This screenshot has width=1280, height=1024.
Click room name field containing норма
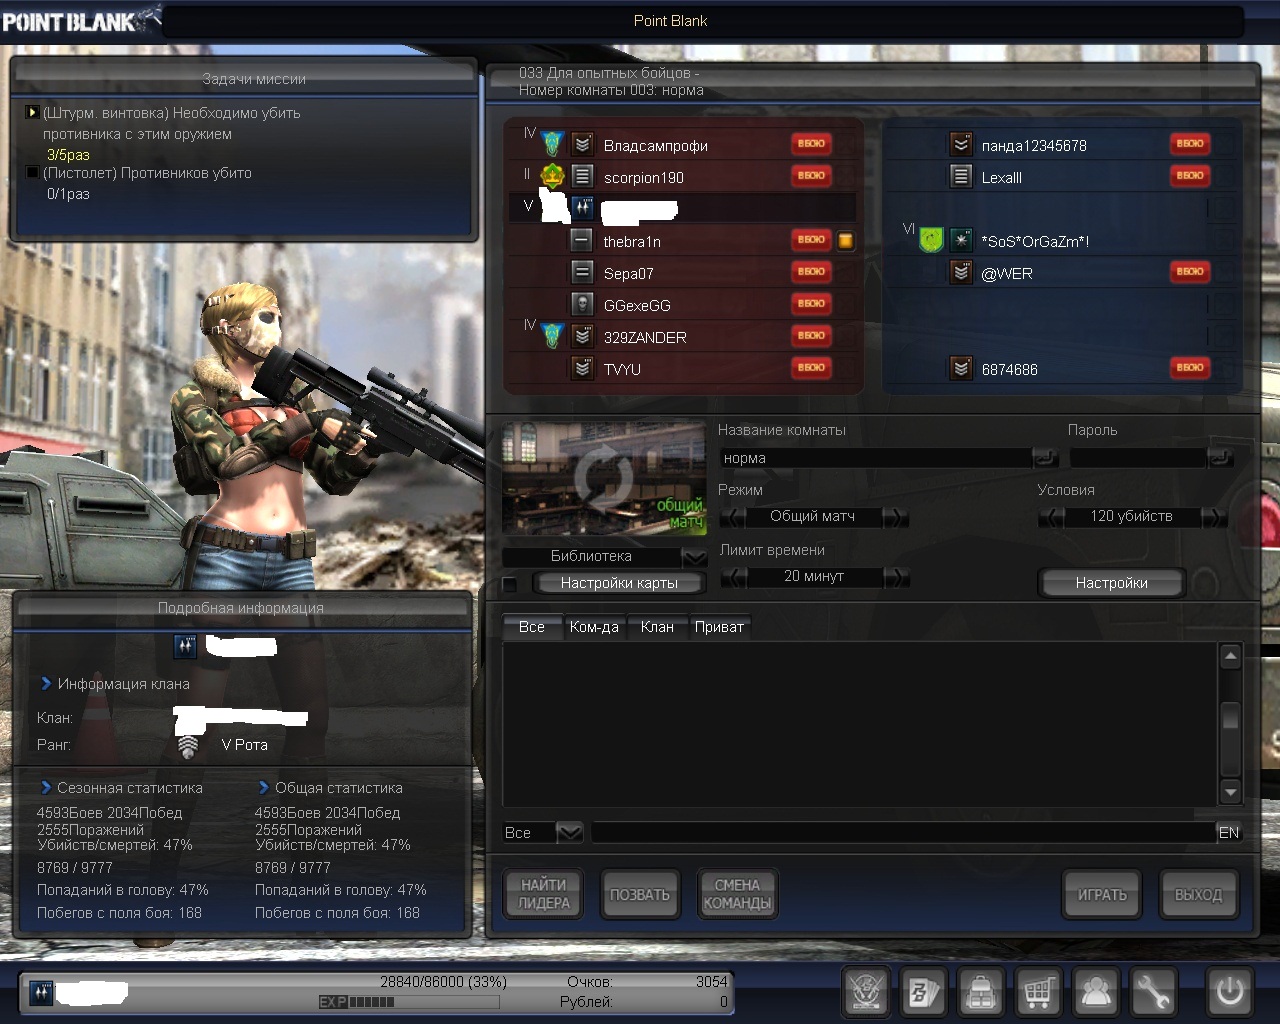click(x=876, y=458)
